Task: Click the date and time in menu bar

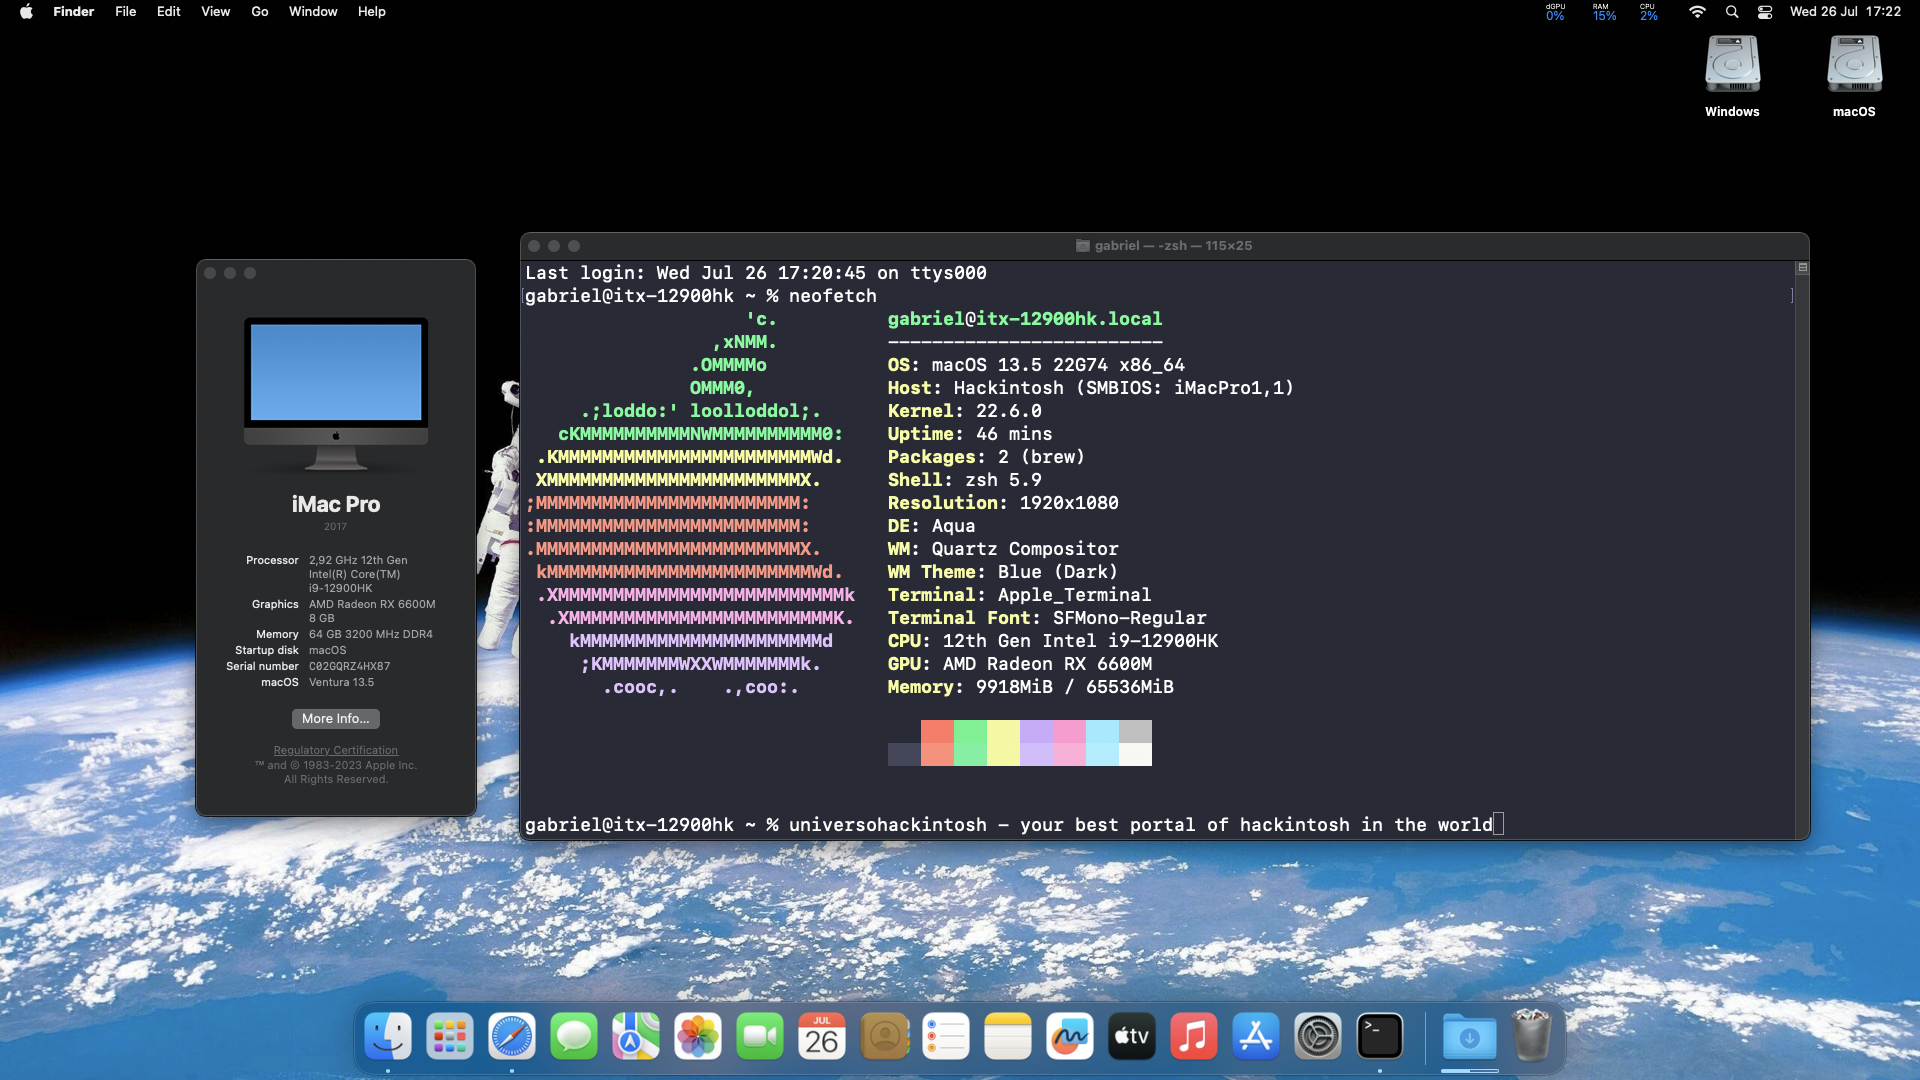Action: click(1845, 12)
